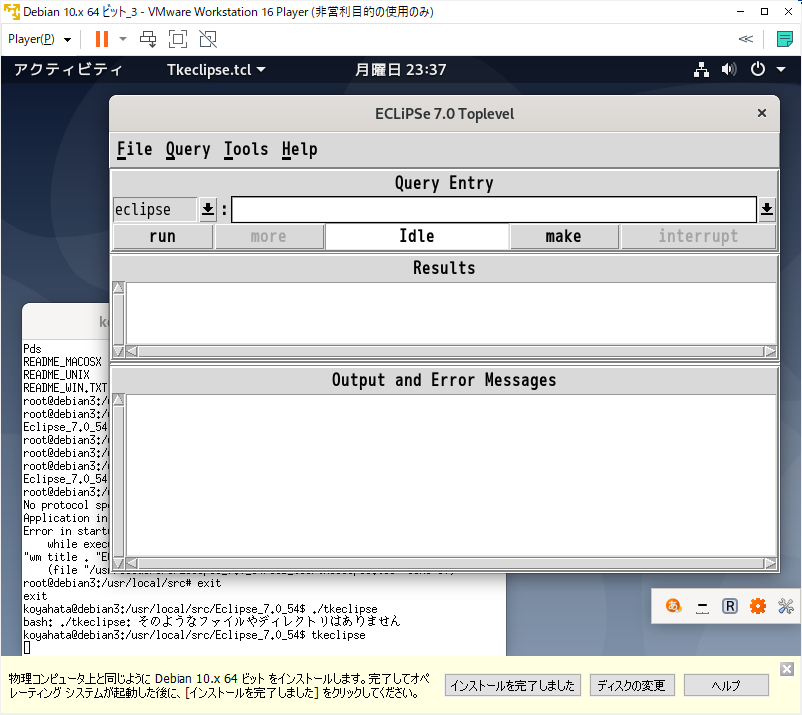Image resolution: width=802 pixels, height=715 pixels.
Task: Open the Help menu in ECLiPSe
Action: 300,149
